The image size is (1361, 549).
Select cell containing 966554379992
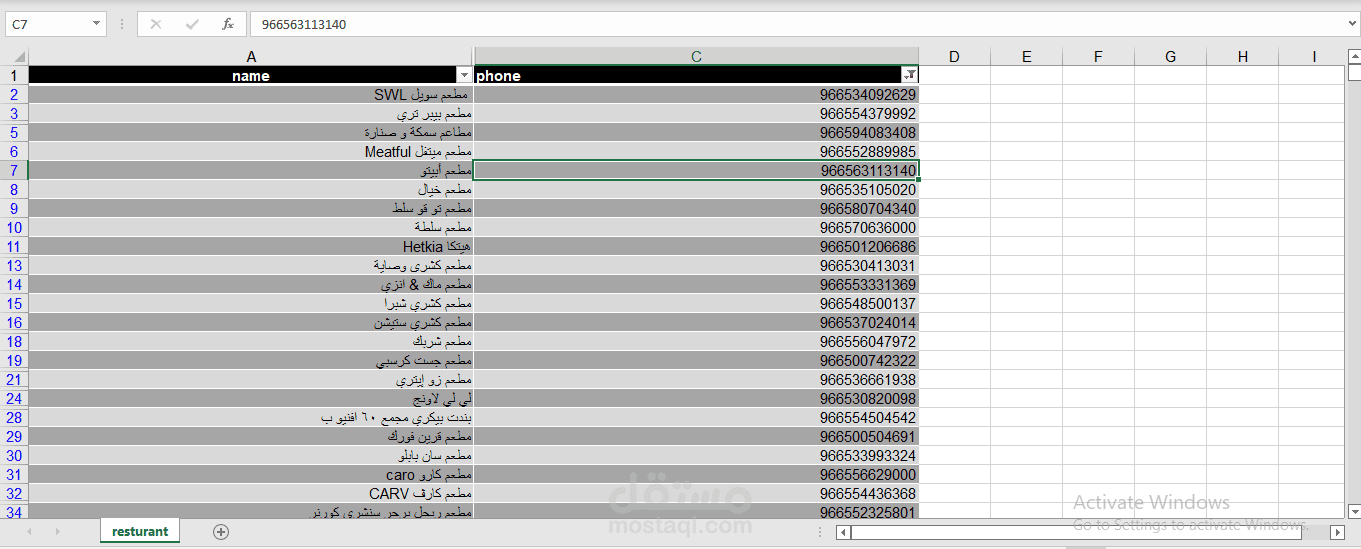(x=696, y=114)
